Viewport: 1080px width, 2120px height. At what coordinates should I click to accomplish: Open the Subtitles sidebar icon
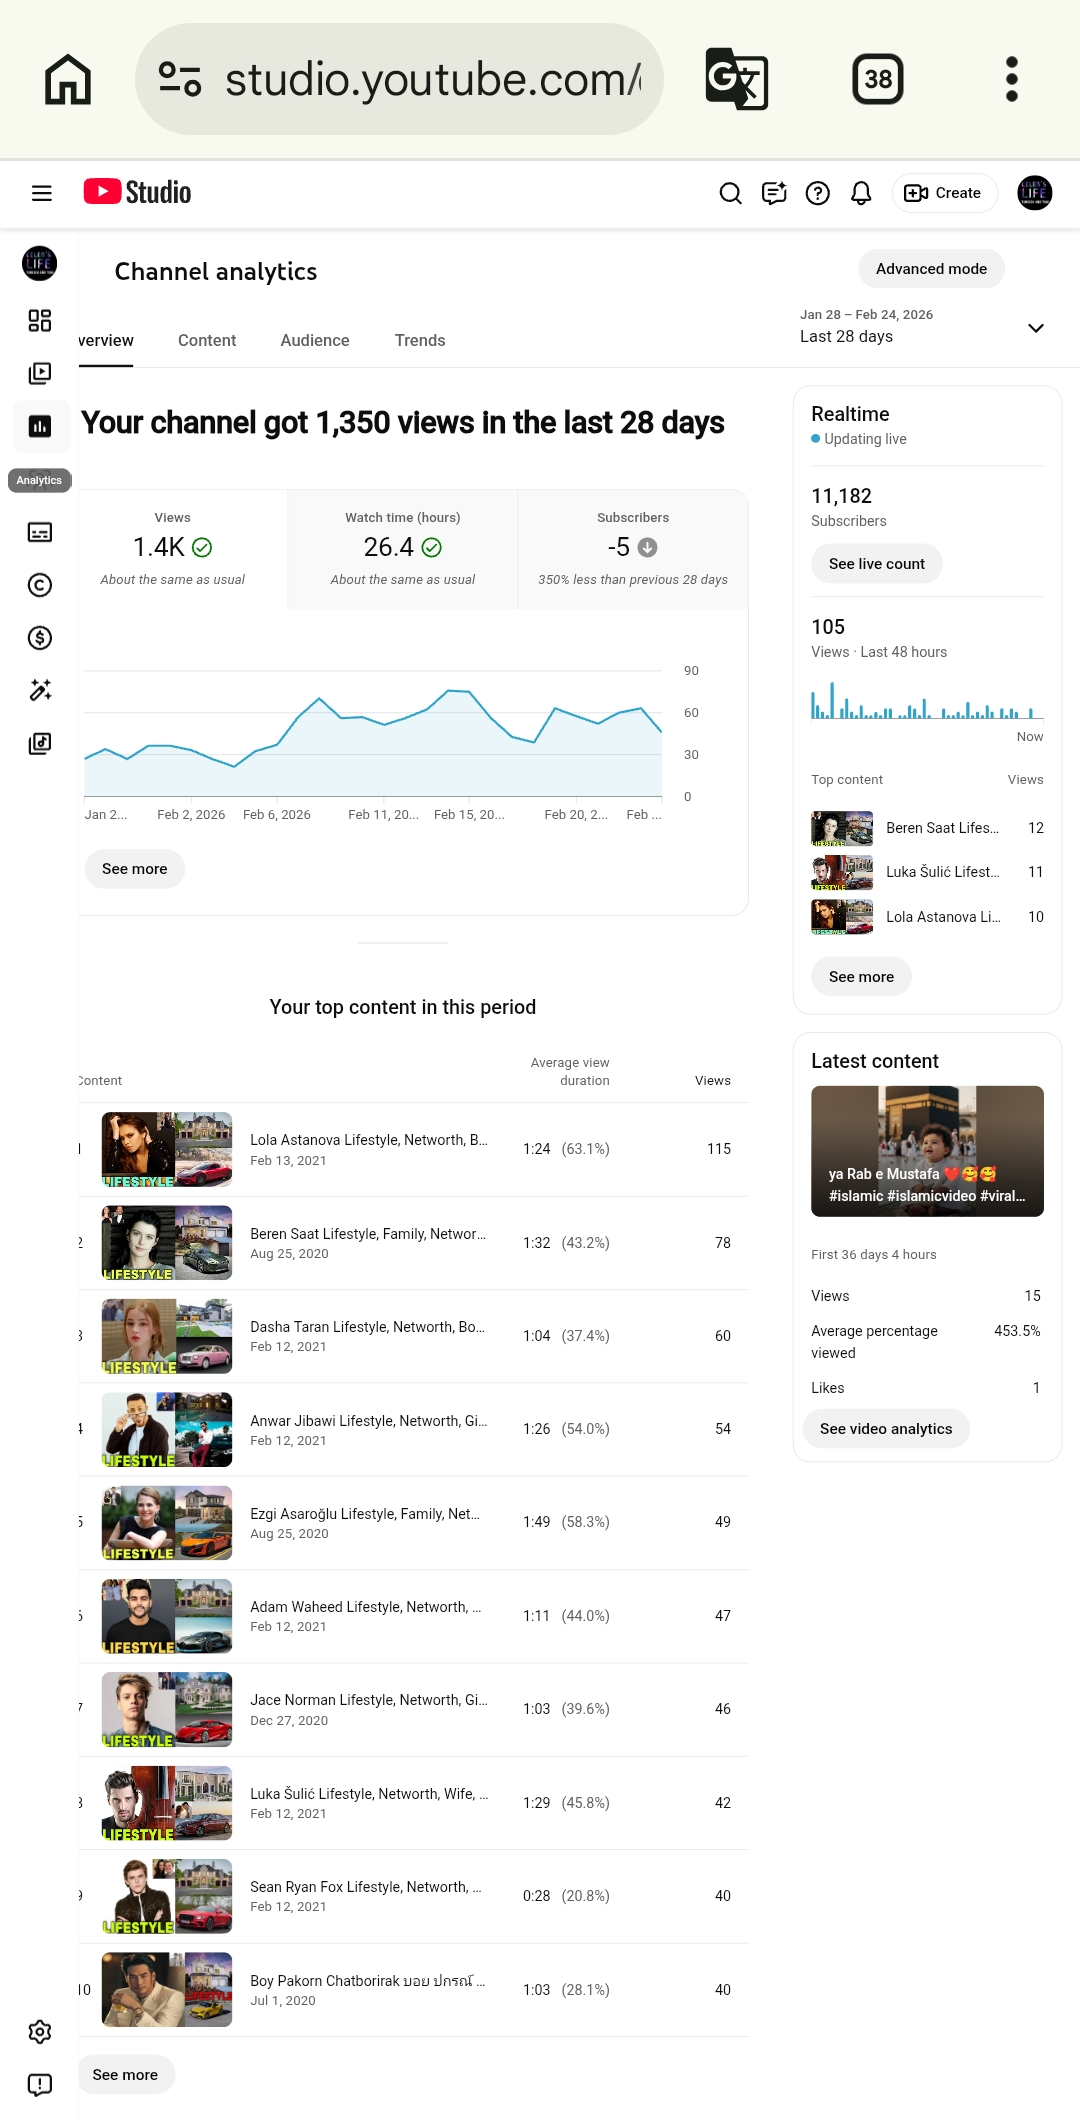(x=40, y=532)
